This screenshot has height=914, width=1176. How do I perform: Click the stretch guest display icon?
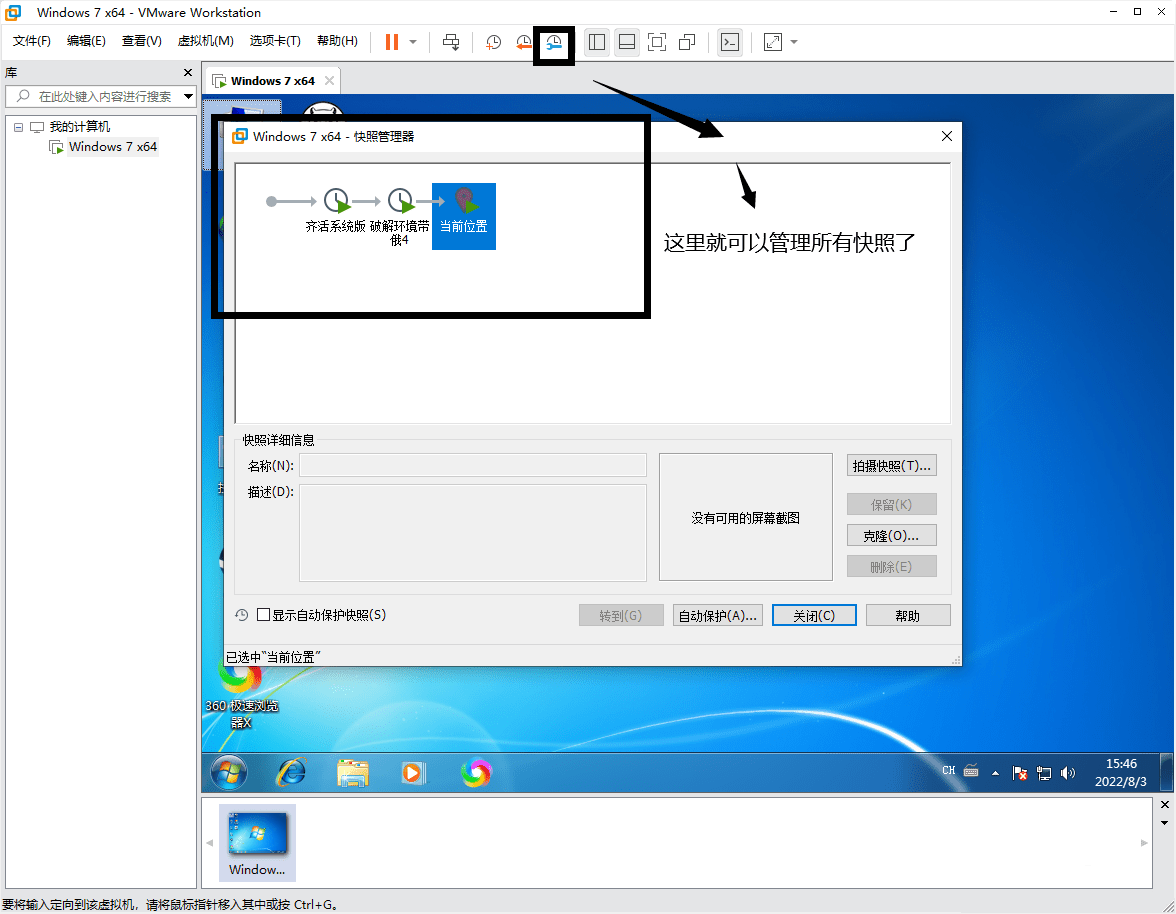click(x=772, y=42)
